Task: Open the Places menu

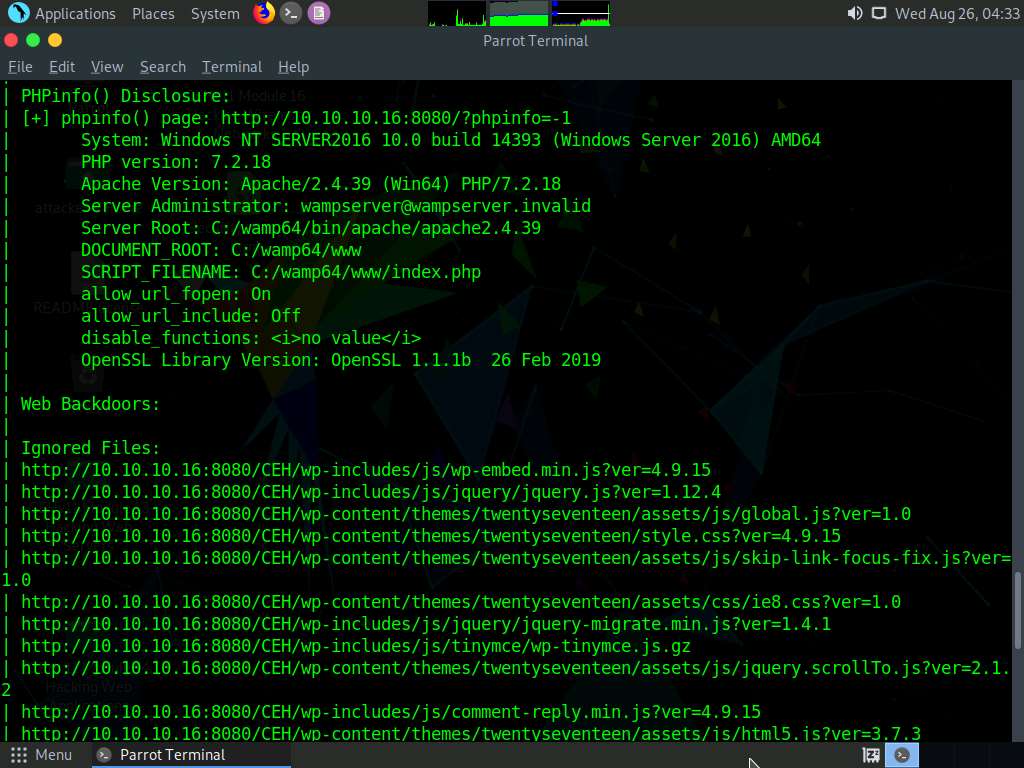Action: [153, 14]
